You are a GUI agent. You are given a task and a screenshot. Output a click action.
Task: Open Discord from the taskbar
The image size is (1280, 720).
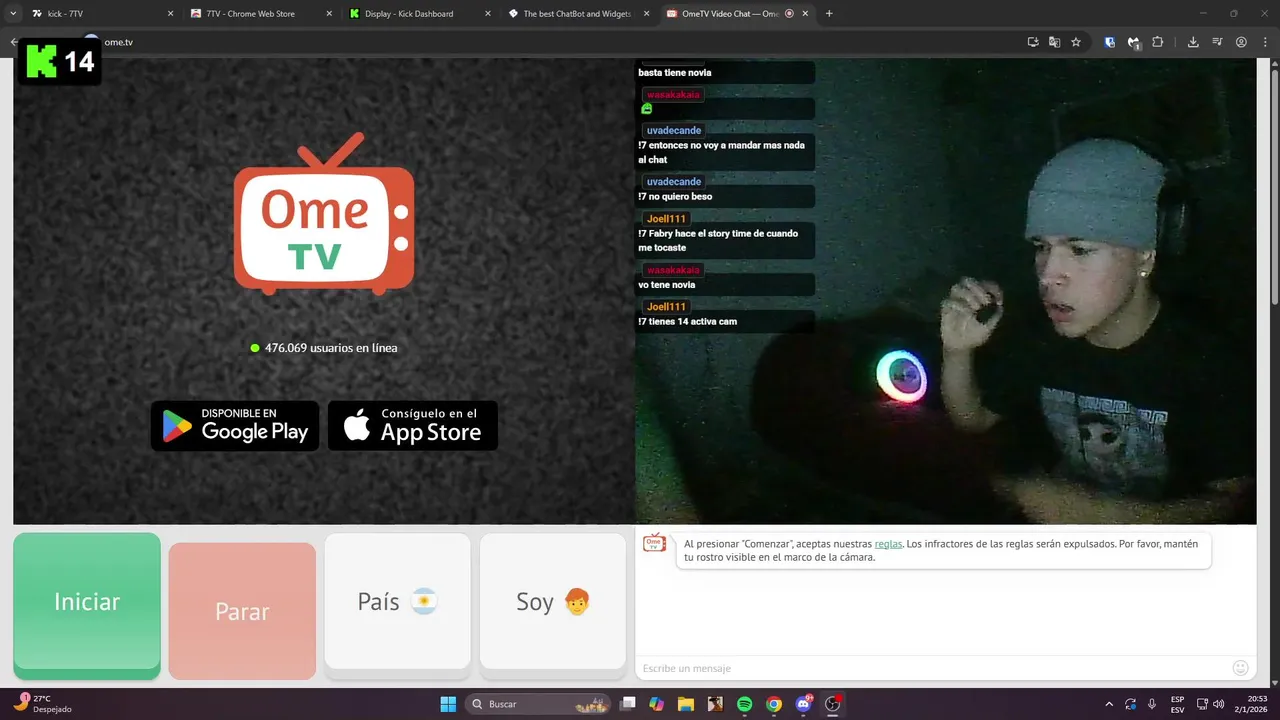click(803, 704)
